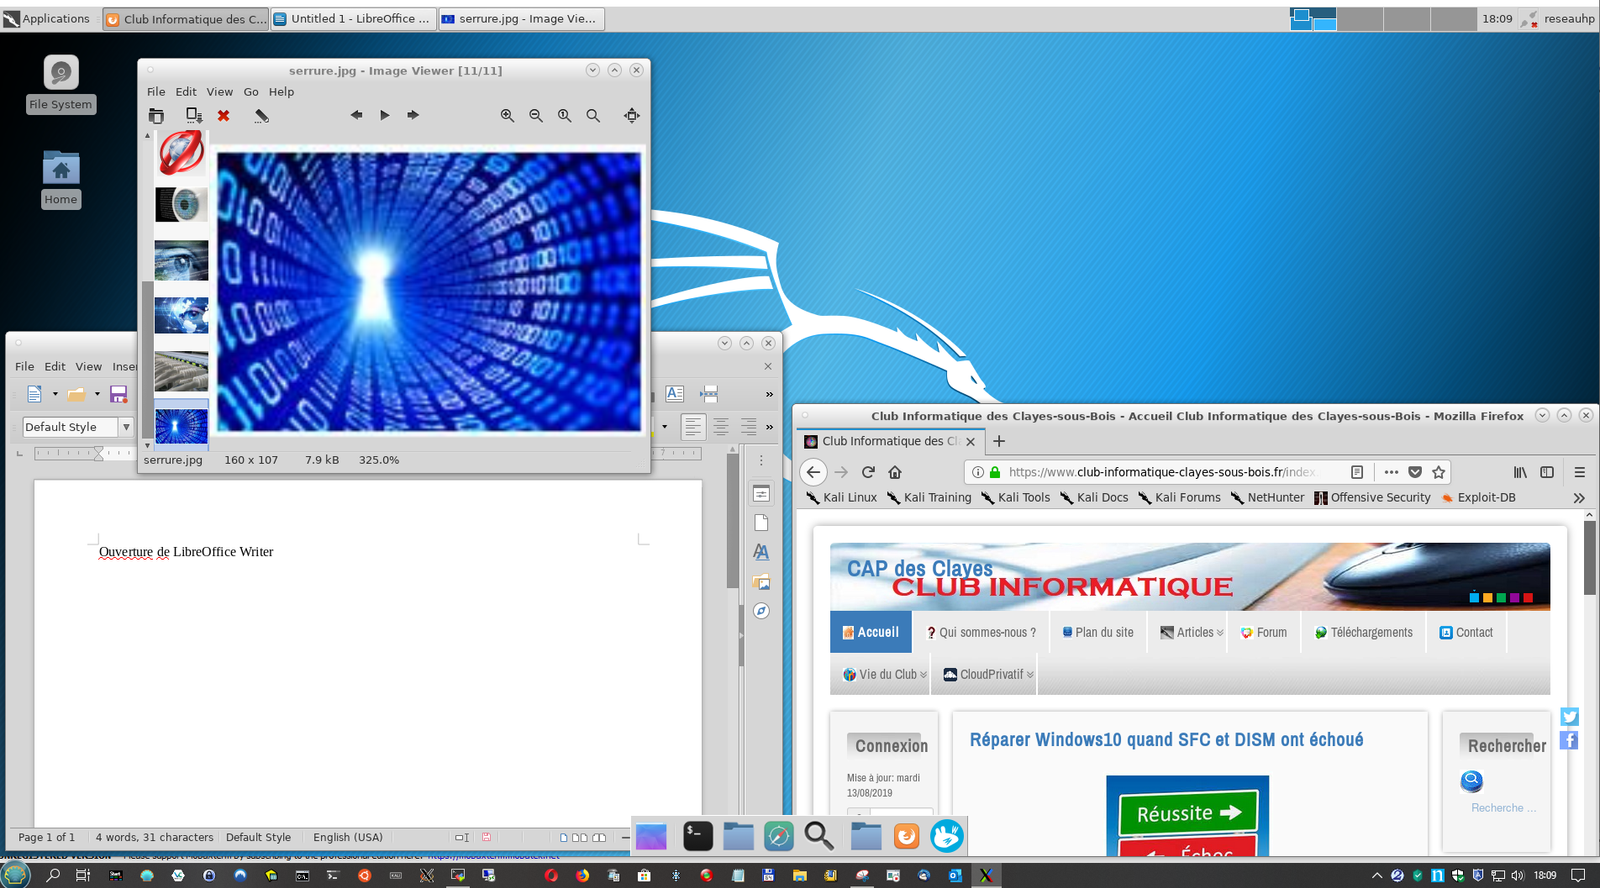Open Writer sidebar settings menu

pyautogui.click(x=761, y=461)
